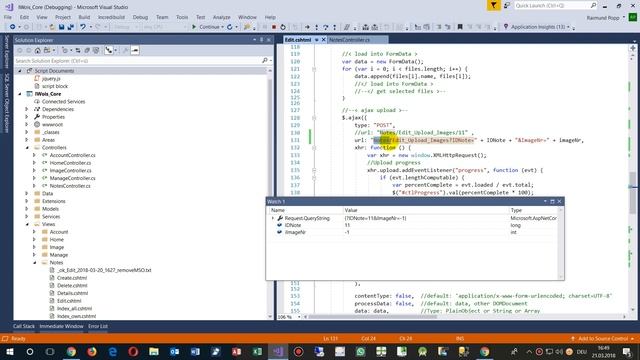This screenshot has height=360, width=640.
Task: Open the Application Insights dropdown
Action: pyautogui.click(x=568, y=27)
